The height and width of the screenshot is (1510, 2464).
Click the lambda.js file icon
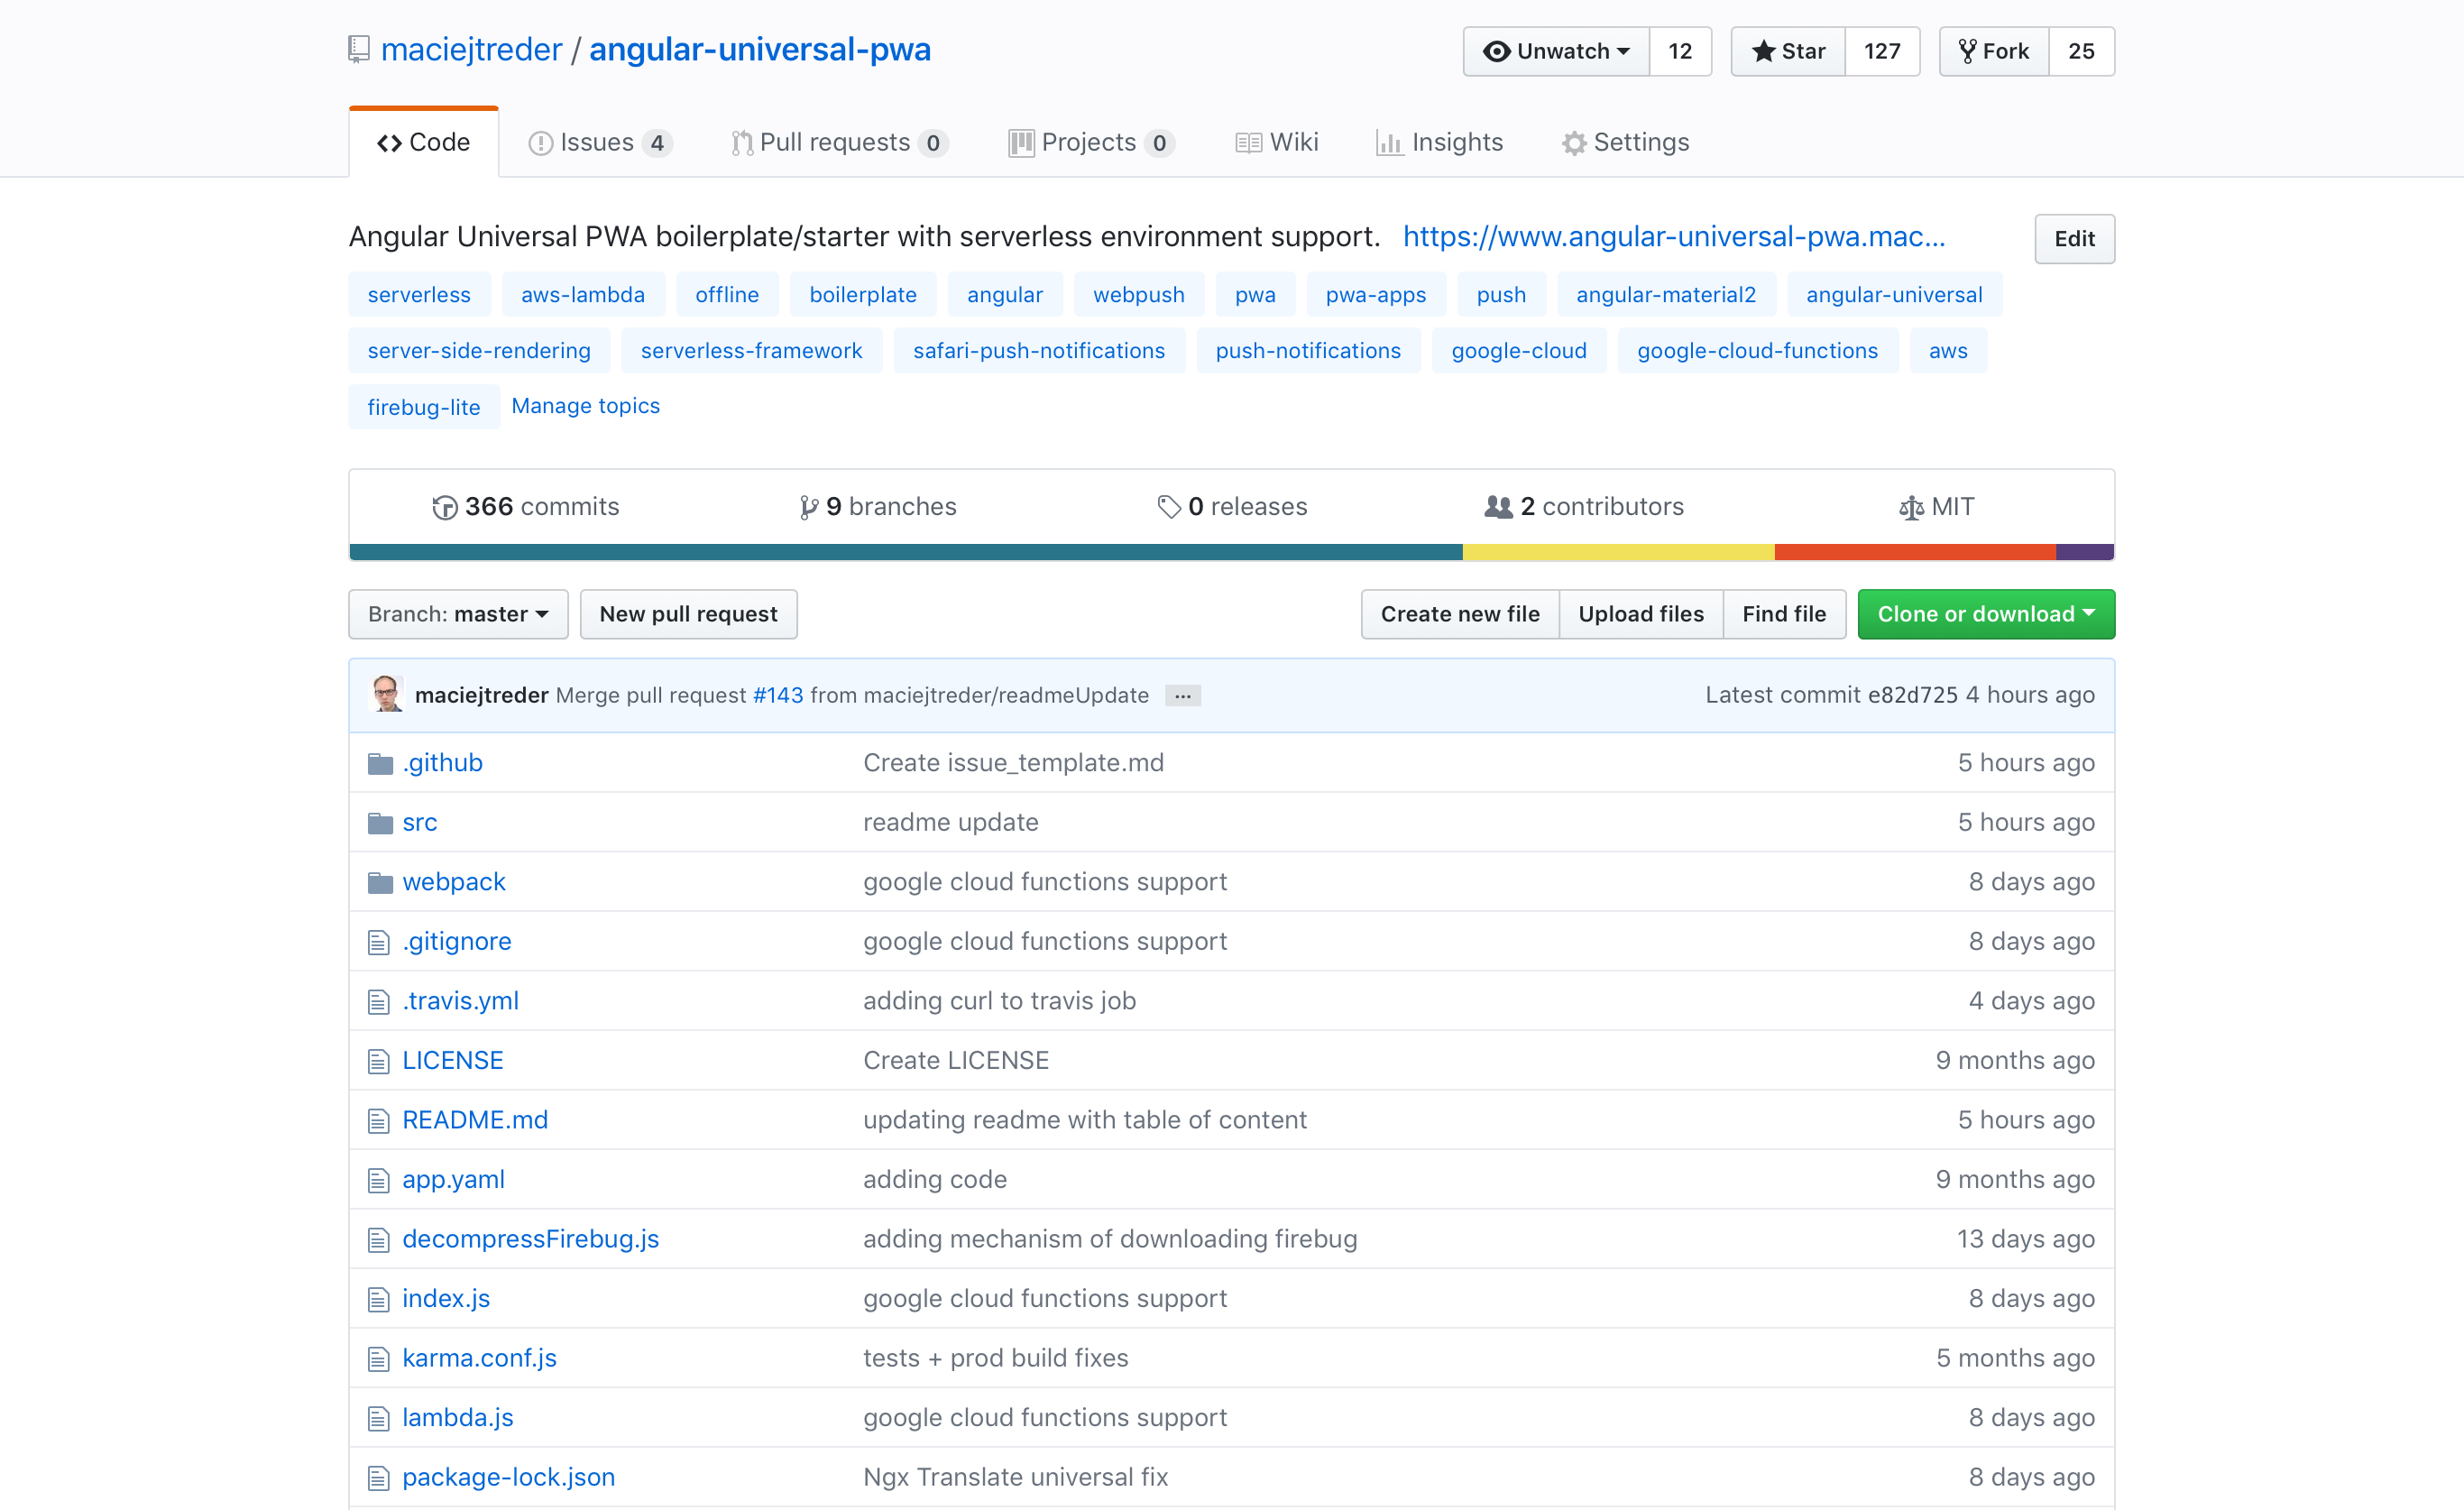pyautogui.click(x=378, y=1418)
